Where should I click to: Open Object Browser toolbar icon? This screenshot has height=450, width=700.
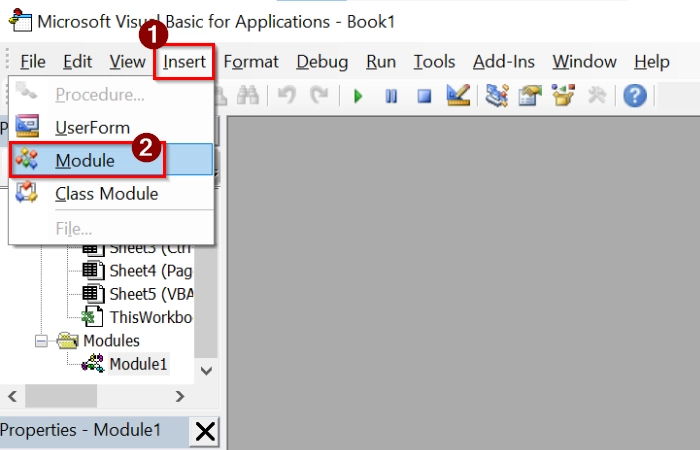[563, 95]
